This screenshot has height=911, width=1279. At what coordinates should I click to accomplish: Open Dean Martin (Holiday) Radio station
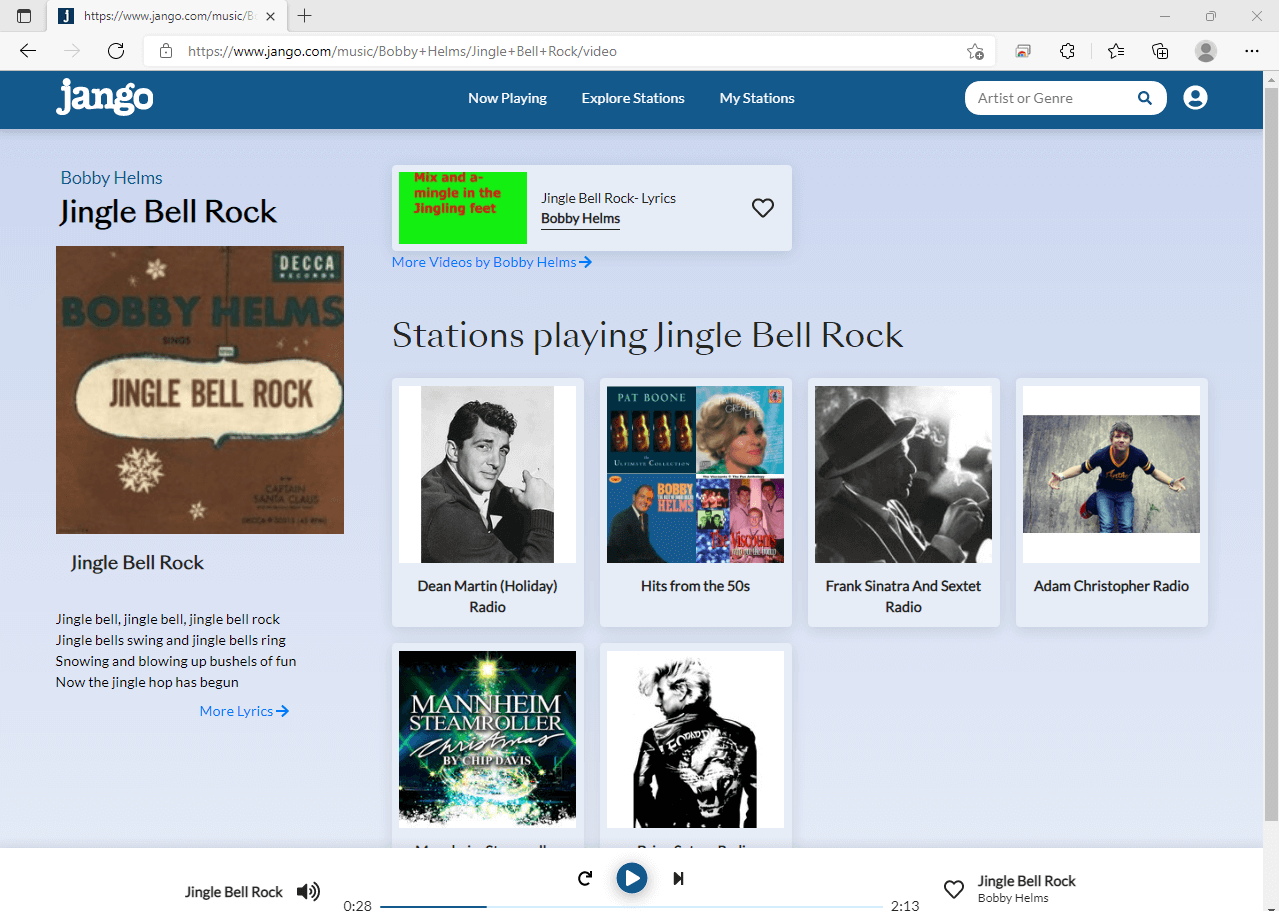click(x=488, y=502)
